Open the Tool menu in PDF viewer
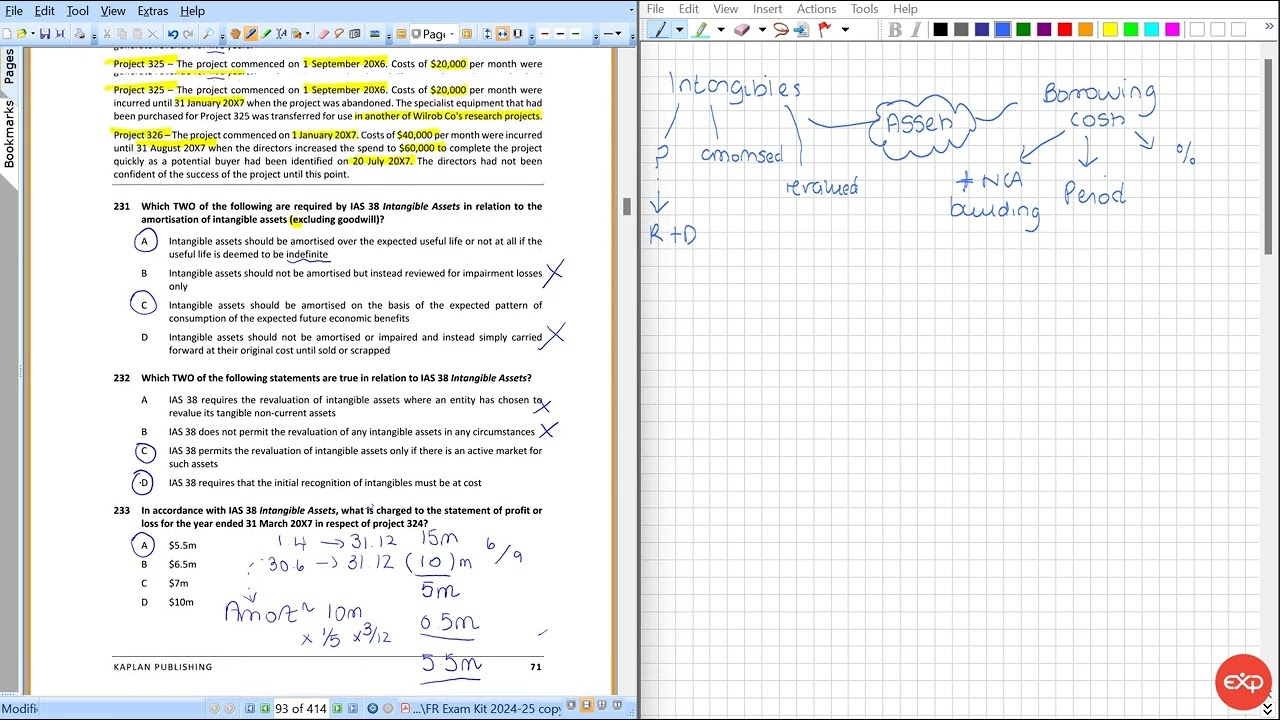This screenshot has width=1280, height=720. (x=77, y=11)
